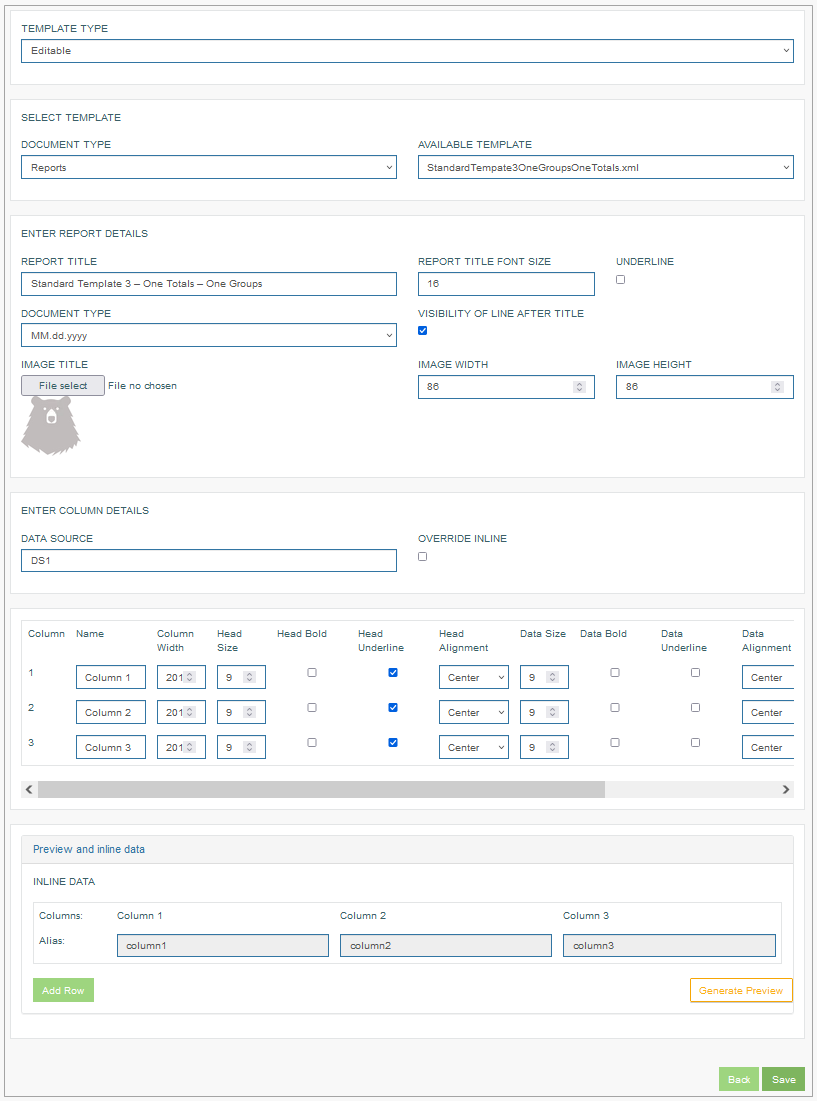Click the scroll left arrow of column table
817x1101 pixels.
tap(29, 790)
